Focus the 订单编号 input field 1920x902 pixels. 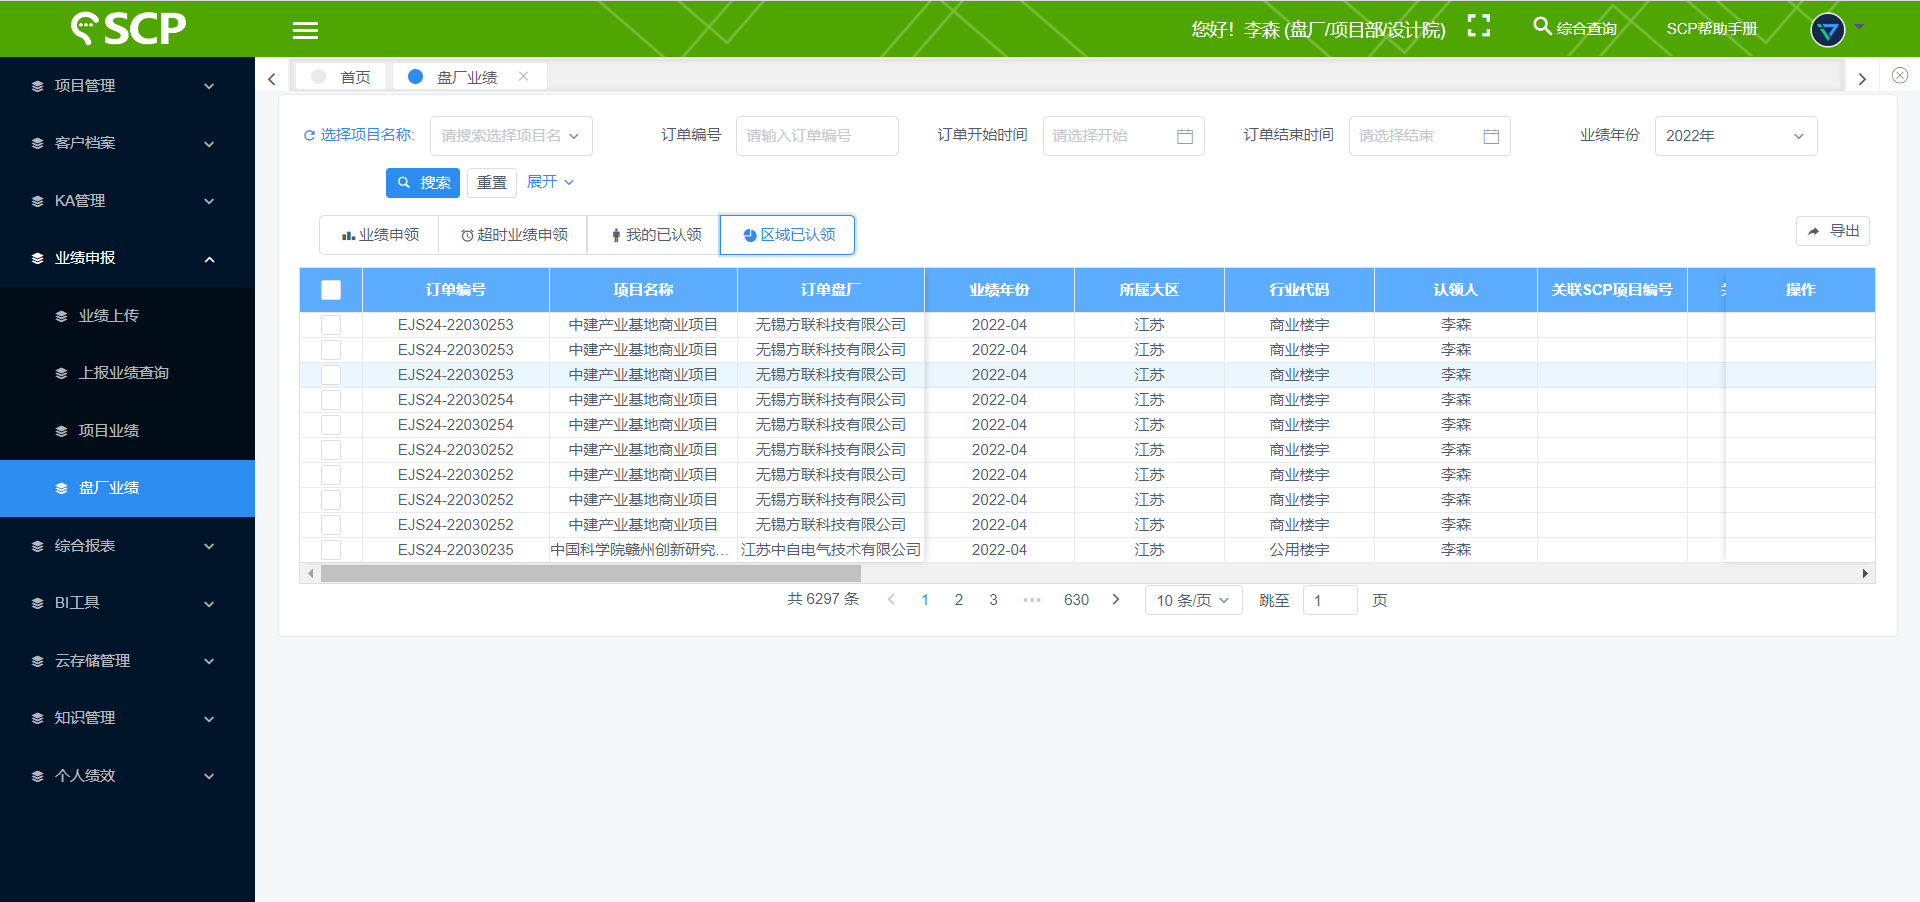(x=817, y=136)
